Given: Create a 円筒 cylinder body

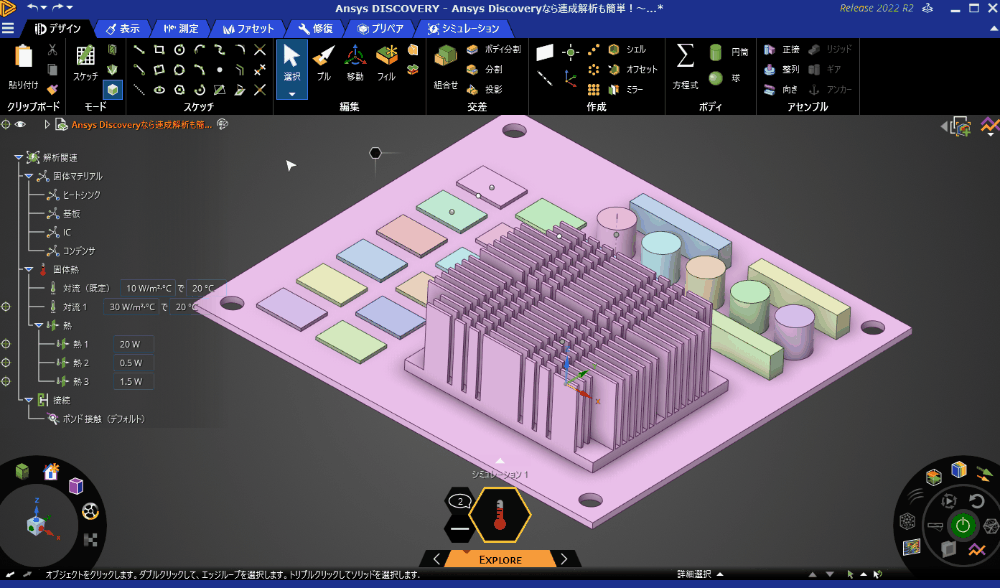Looking at the screenshot, I should coord(728,52).
